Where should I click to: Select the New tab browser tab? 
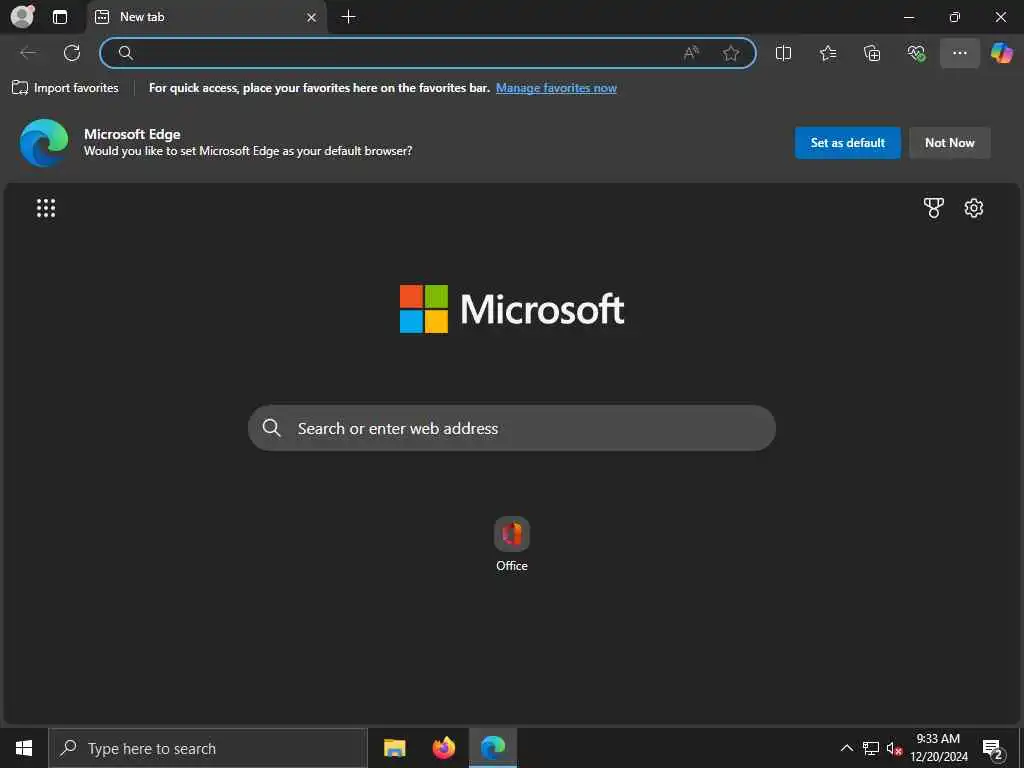tap(206, 17)
